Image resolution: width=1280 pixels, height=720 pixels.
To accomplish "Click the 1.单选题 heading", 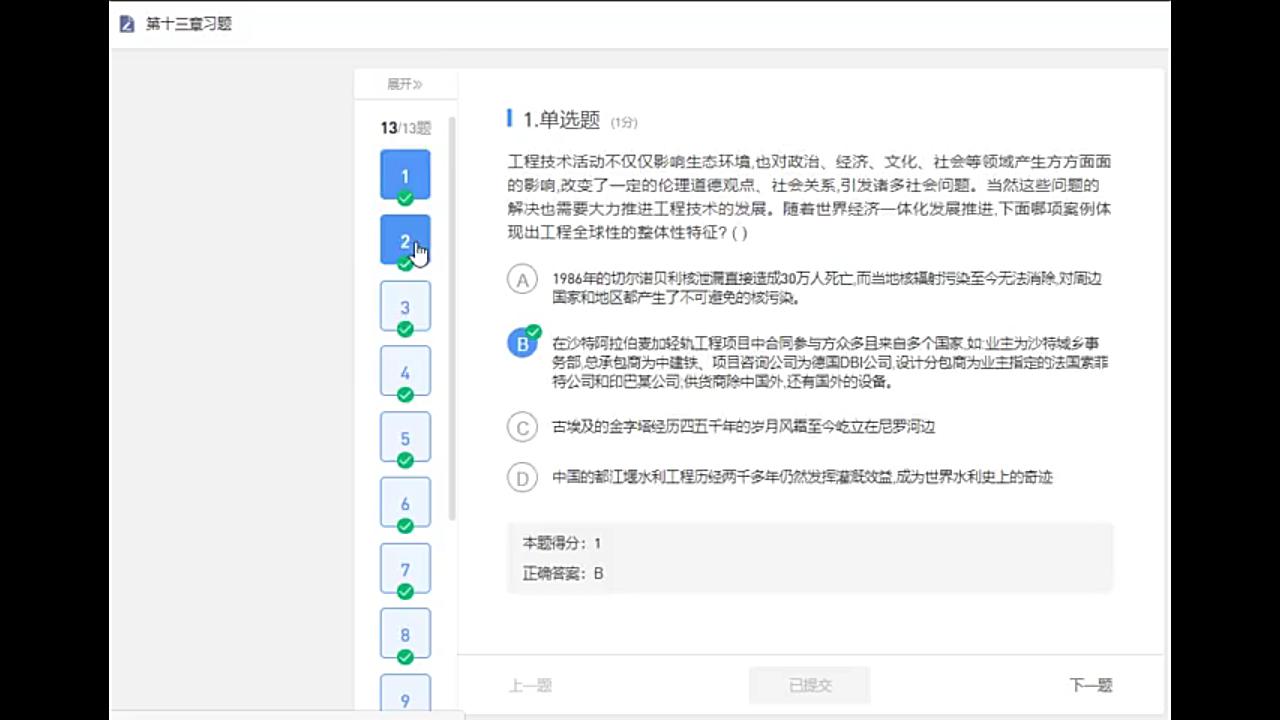I will click(561, 120).
